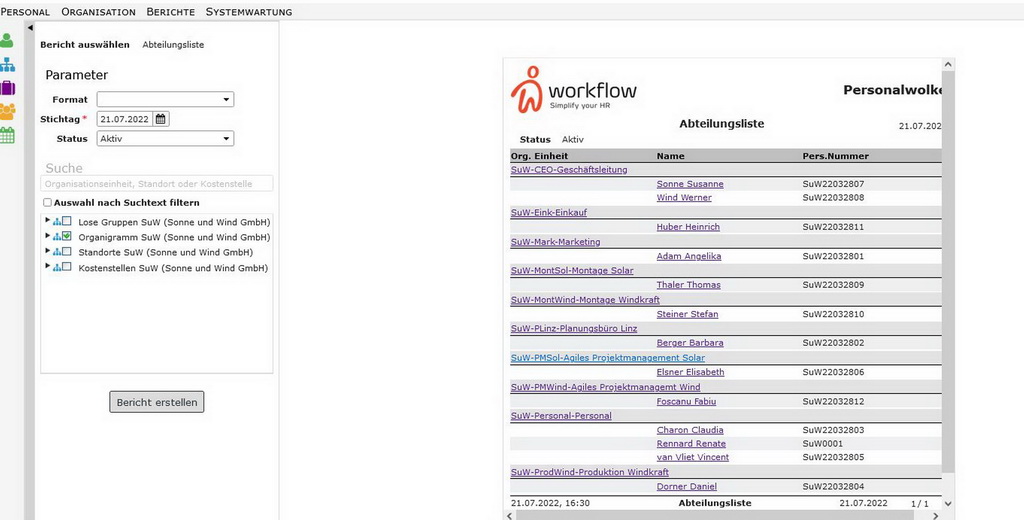Check the Standorte SuW checkbox
Image resolution: width=1024 pixels, height=520 pixels.
(67, 252)
